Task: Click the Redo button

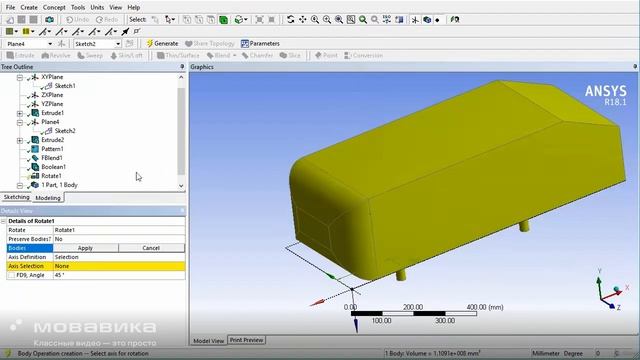Action: pos(107,20)
